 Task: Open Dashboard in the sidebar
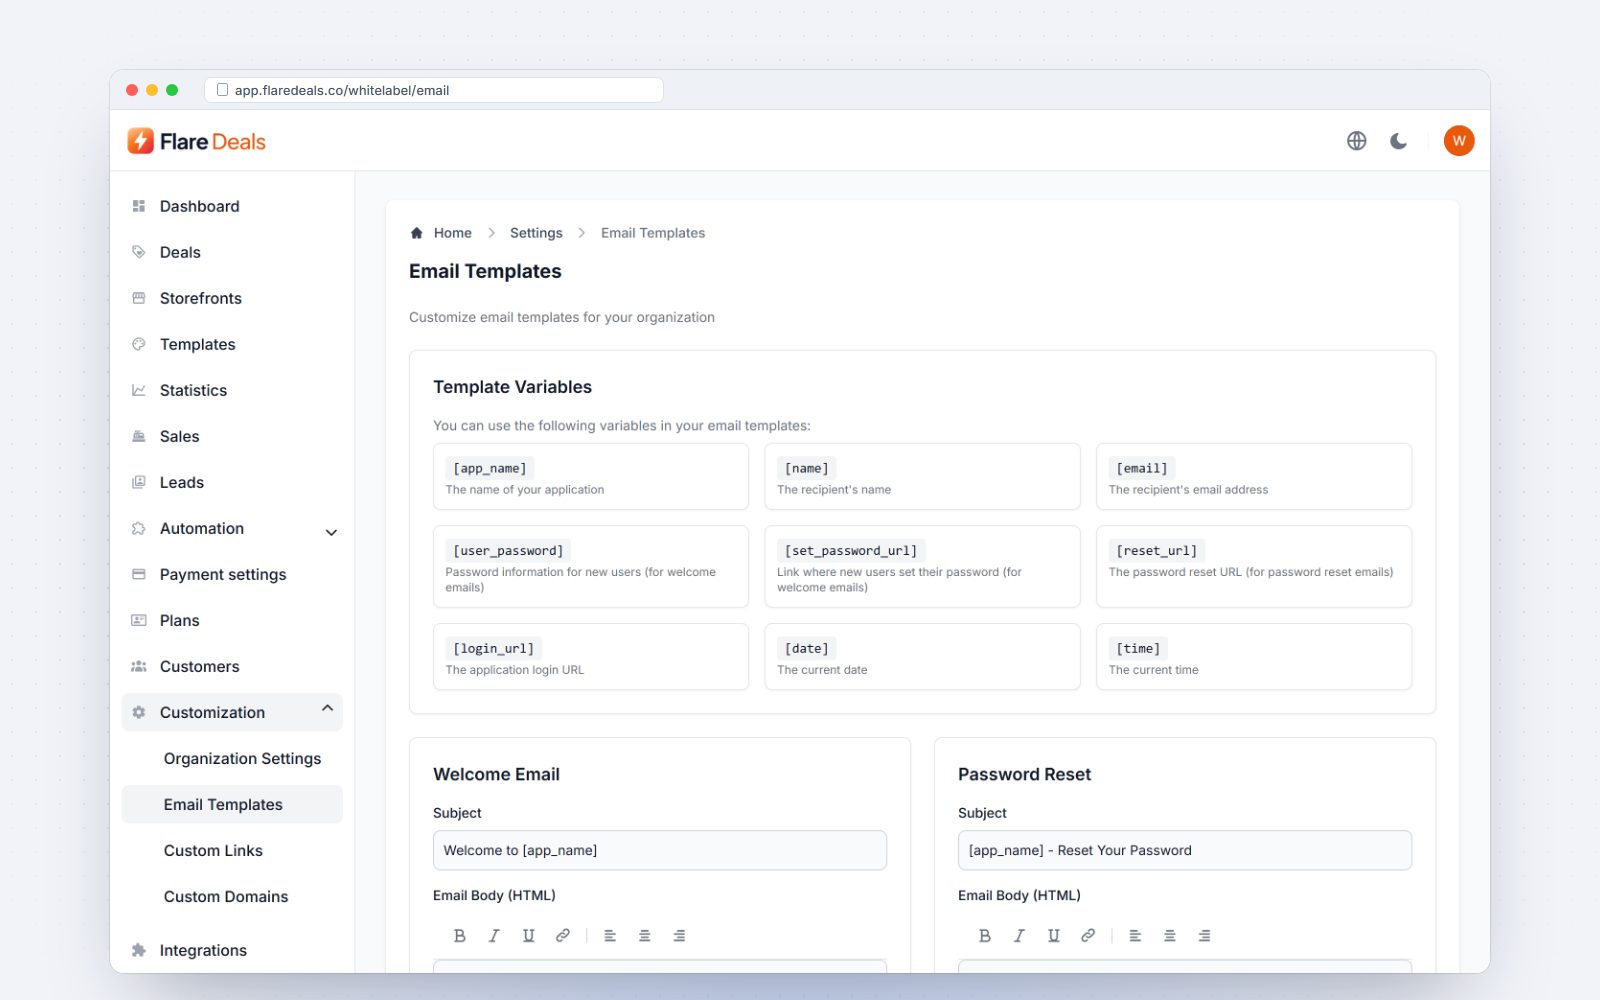pyautogui.click(x=232, y=206)
